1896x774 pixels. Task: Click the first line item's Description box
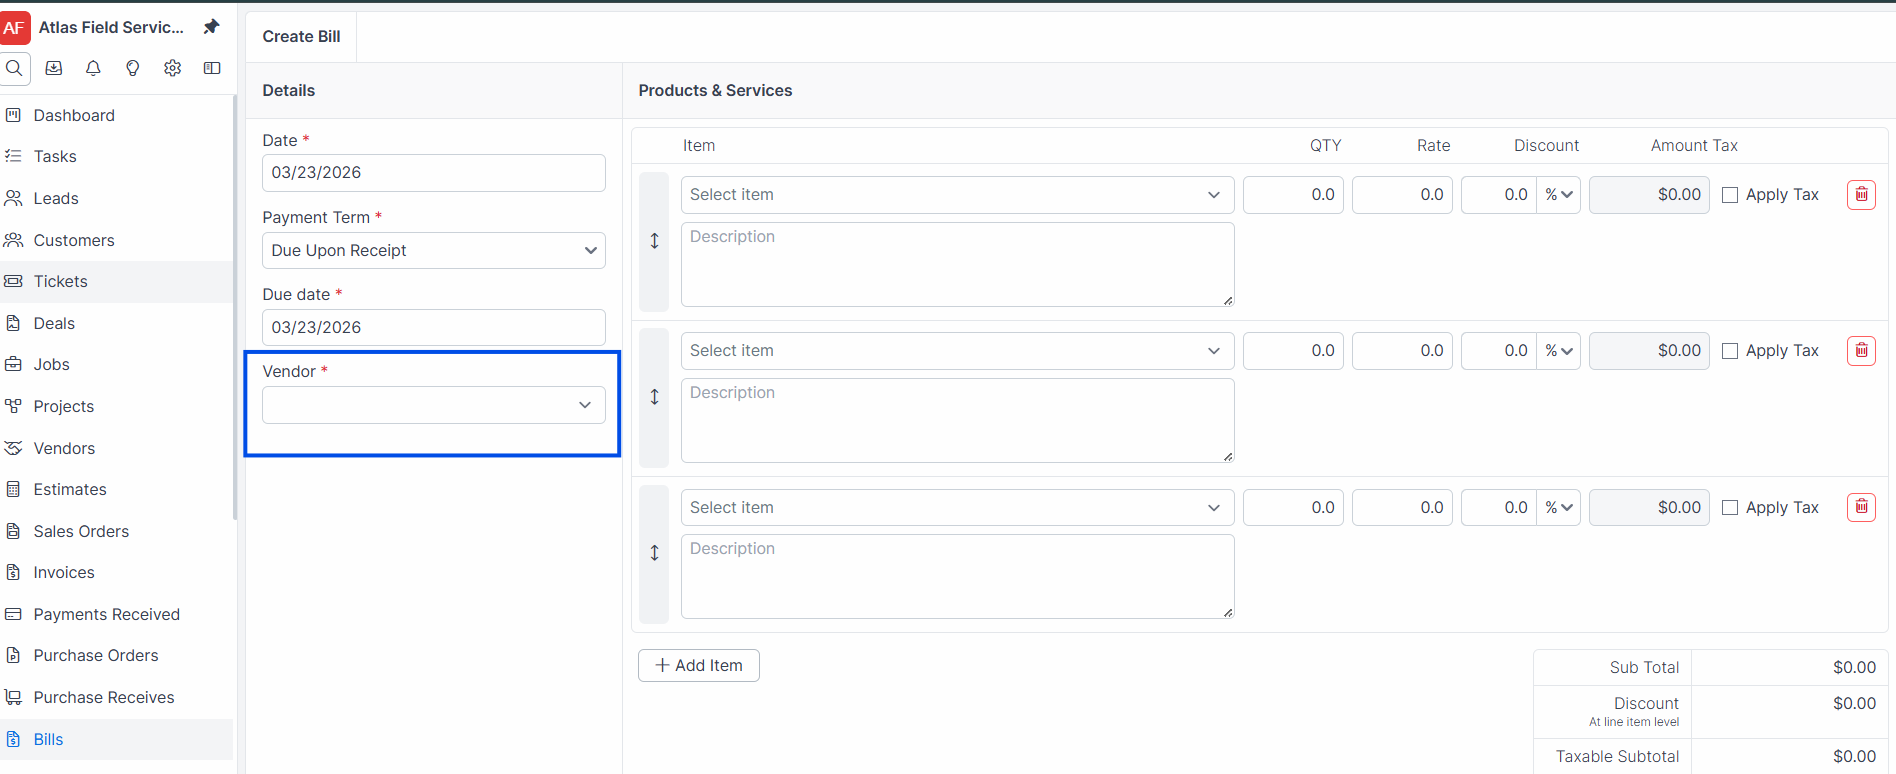tap(957, 264)
